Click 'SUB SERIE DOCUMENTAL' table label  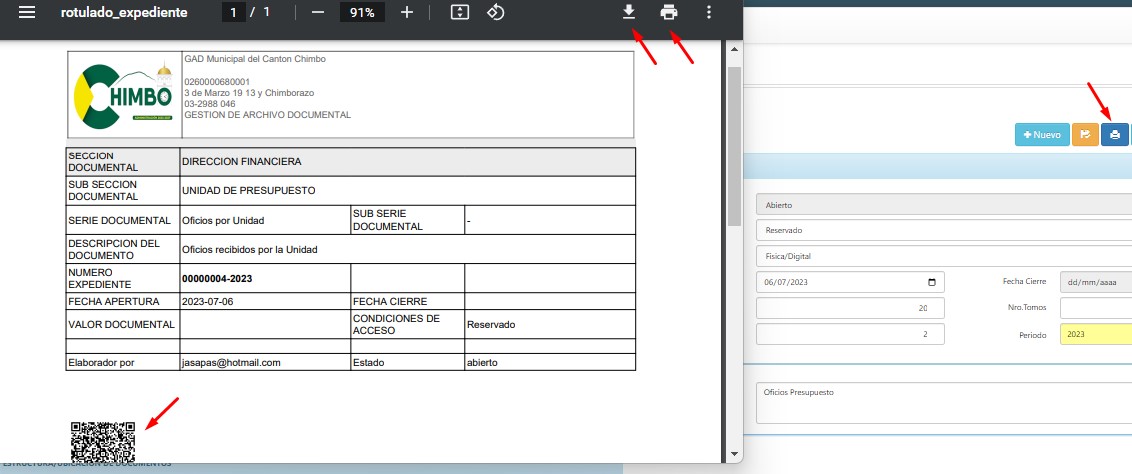point(388,220)
